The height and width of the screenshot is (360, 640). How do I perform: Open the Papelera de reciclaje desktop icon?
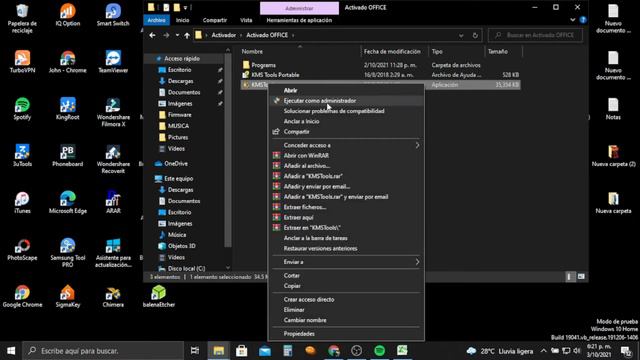pyautogui.click(x=22, y=19)
